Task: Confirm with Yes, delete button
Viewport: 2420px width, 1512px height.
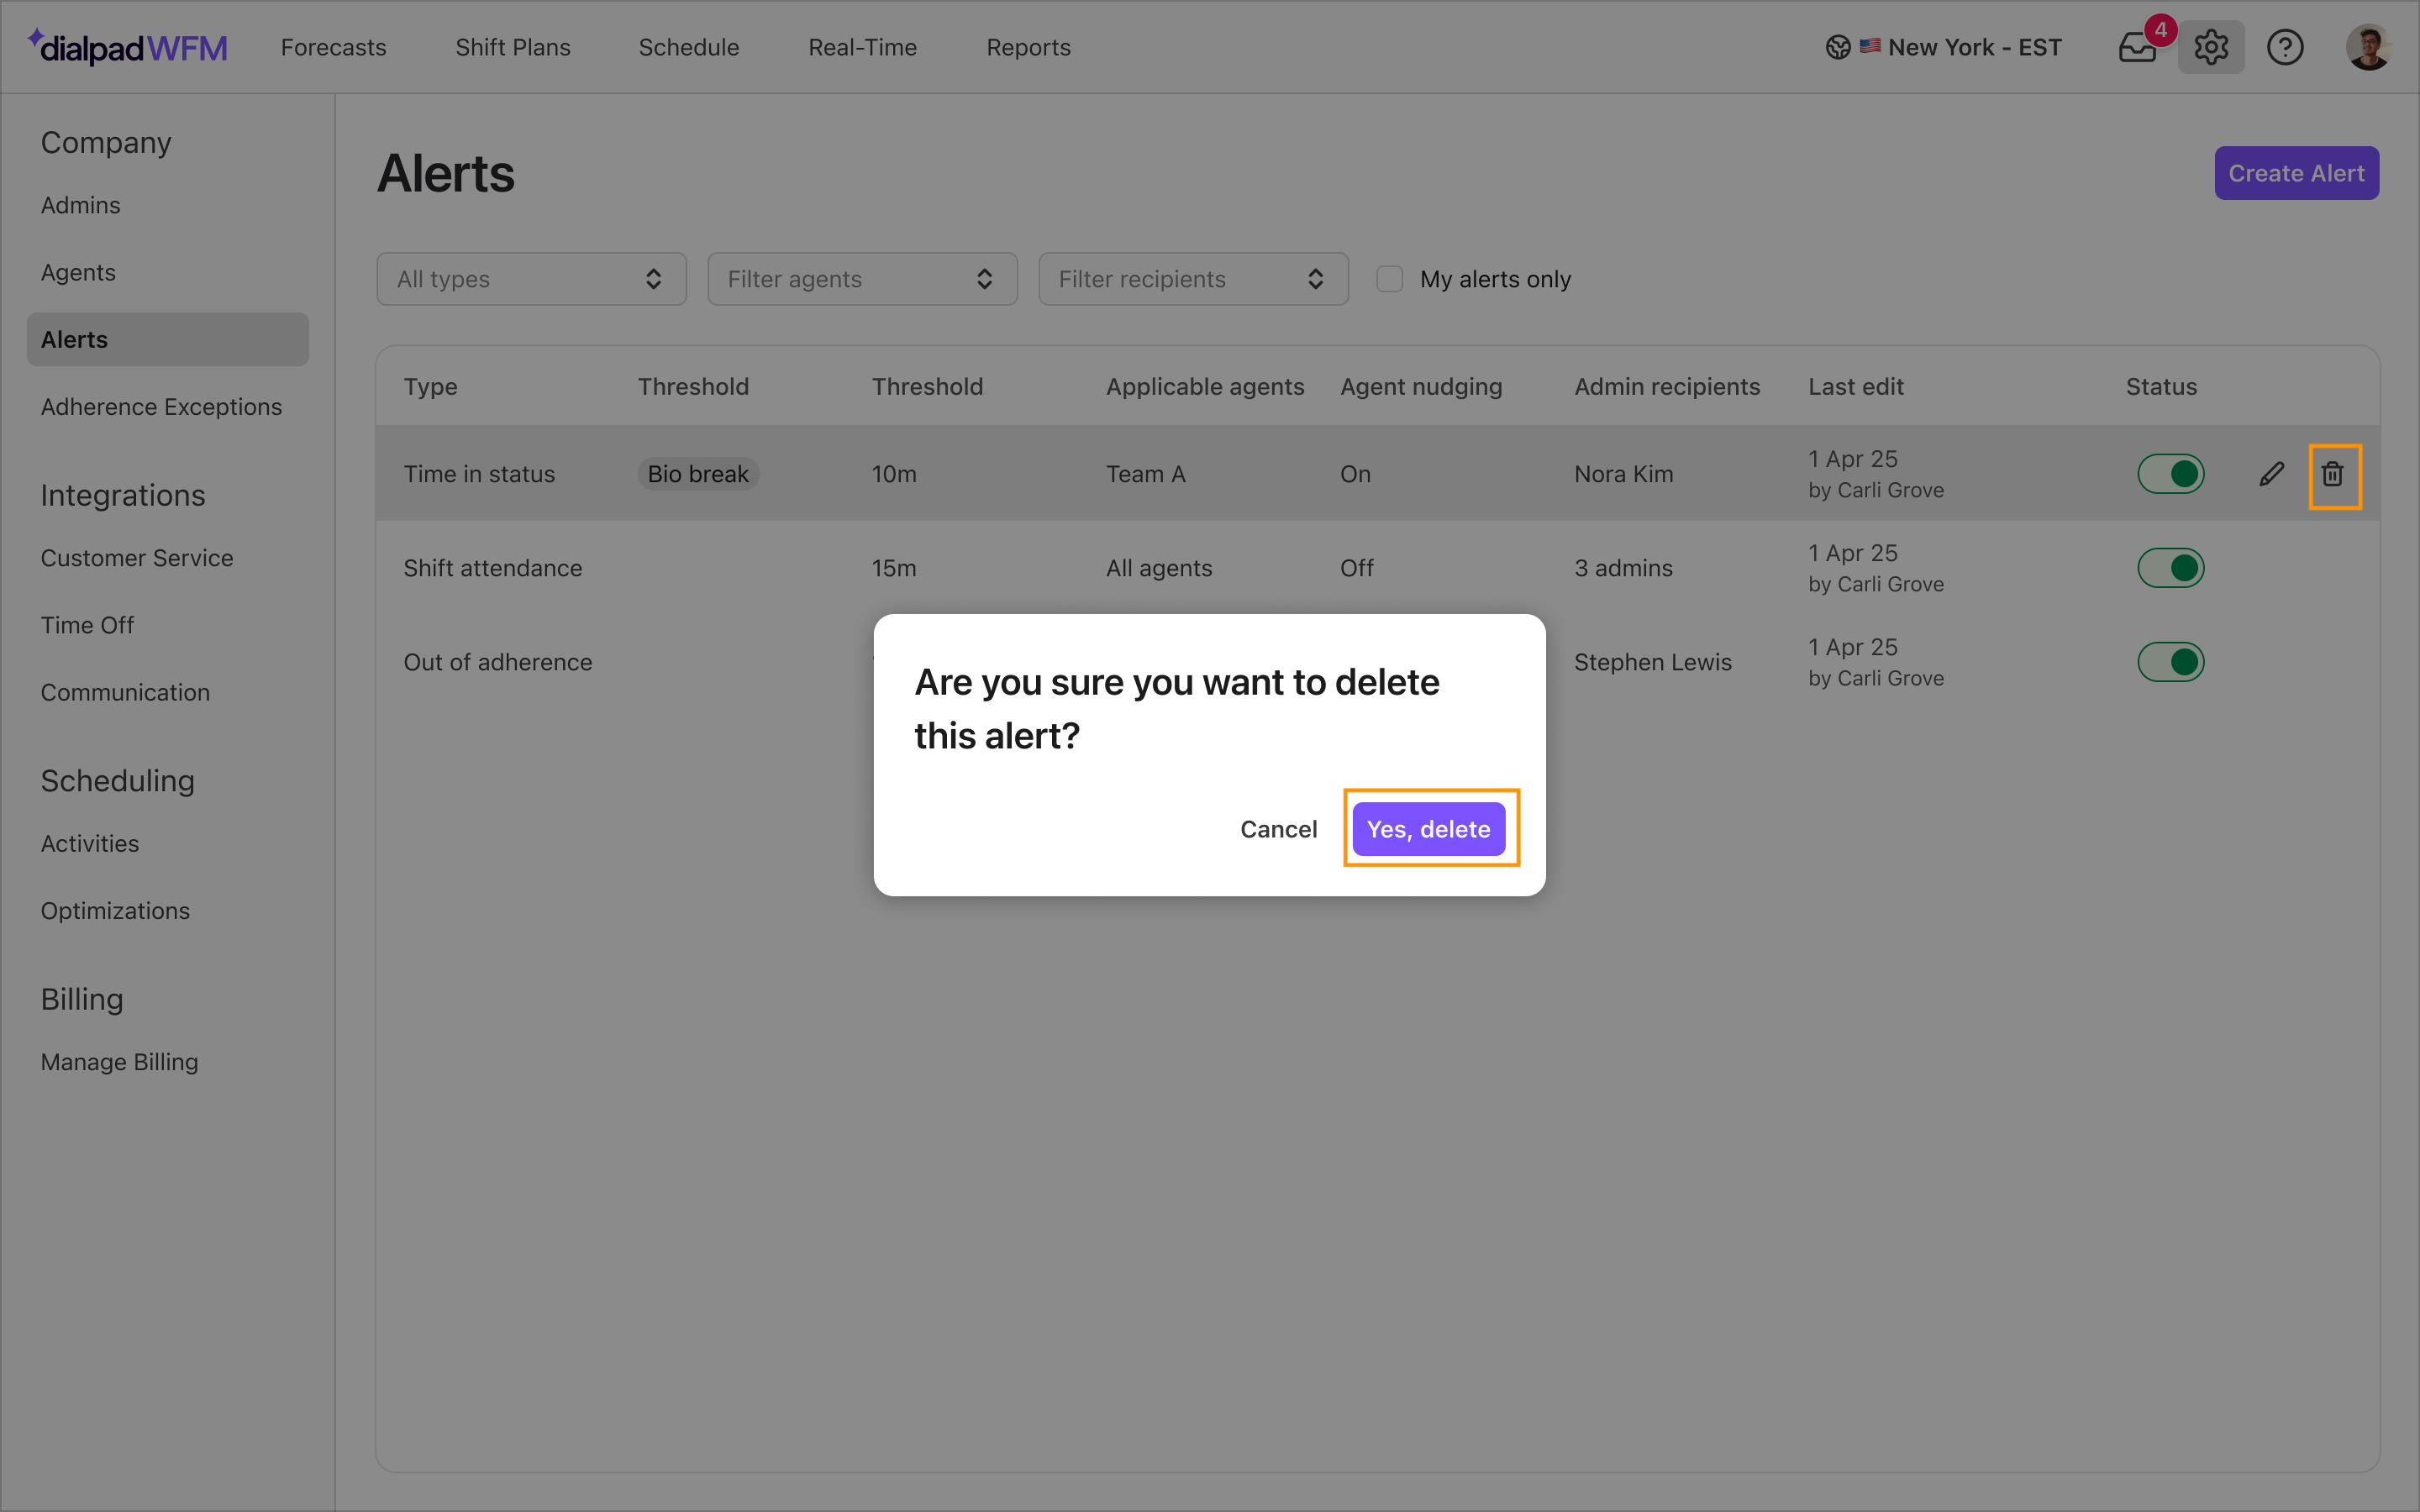Action: click(x=1428, y=829)
